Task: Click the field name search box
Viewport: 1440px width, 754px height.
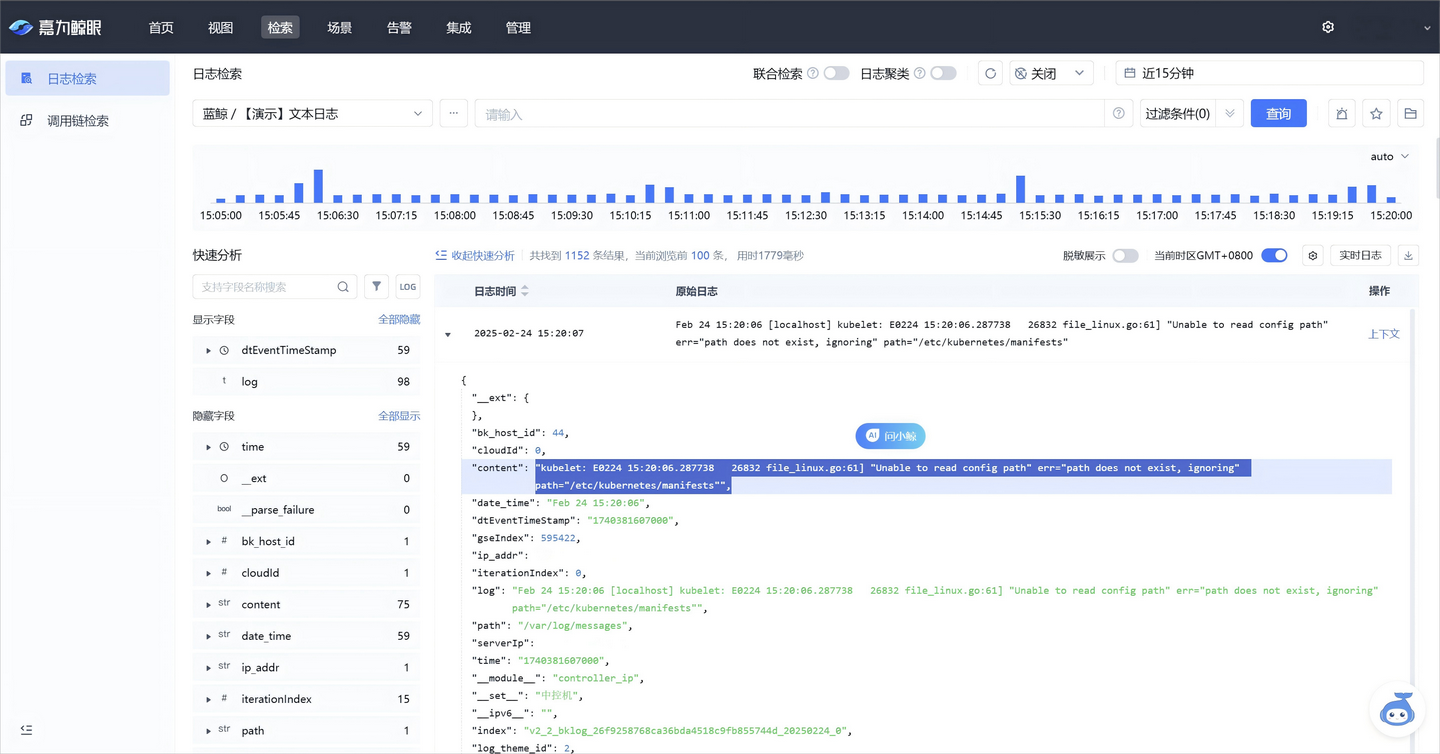Action: coord(275,287)
